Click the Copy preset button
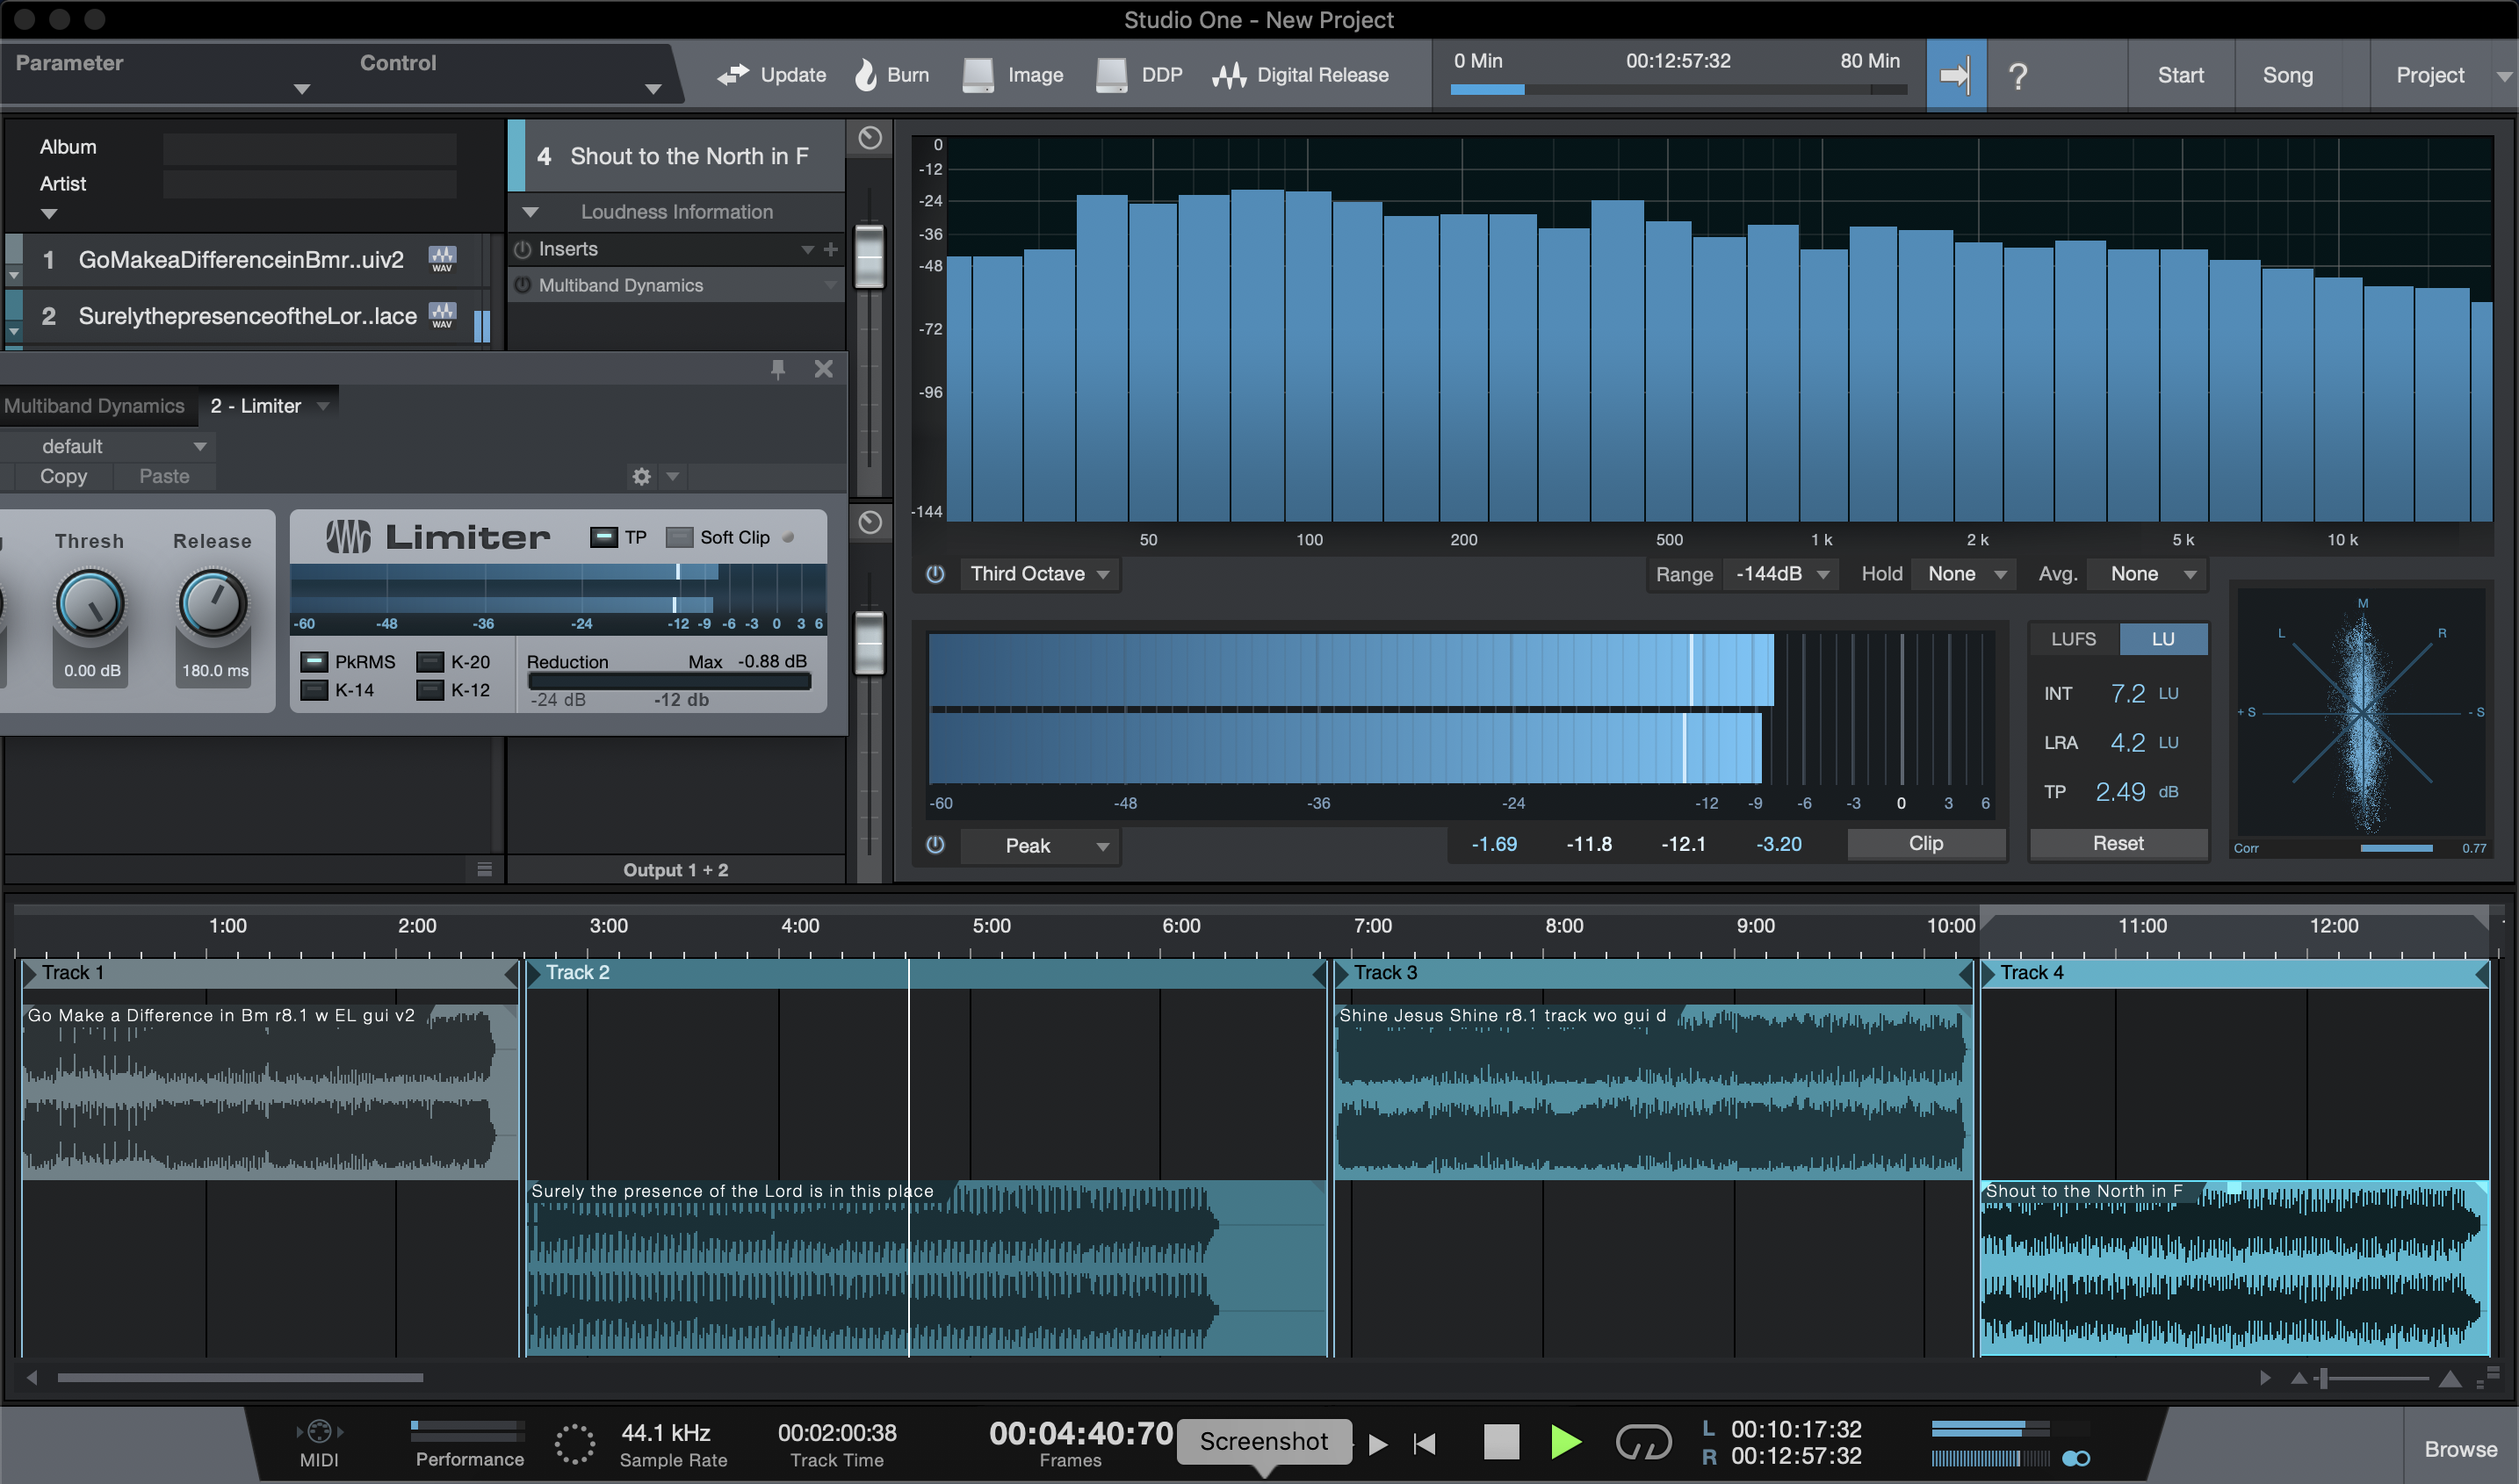The height and width of the screenshot is (1484, 2519). [63, 476]
